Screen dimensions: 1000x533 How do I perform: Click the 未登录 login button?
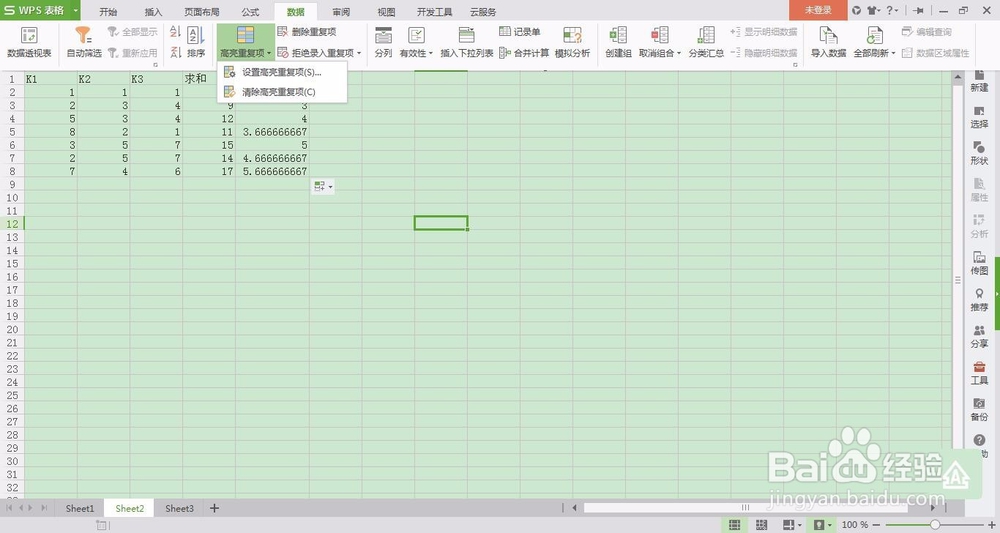coord(818,10)
